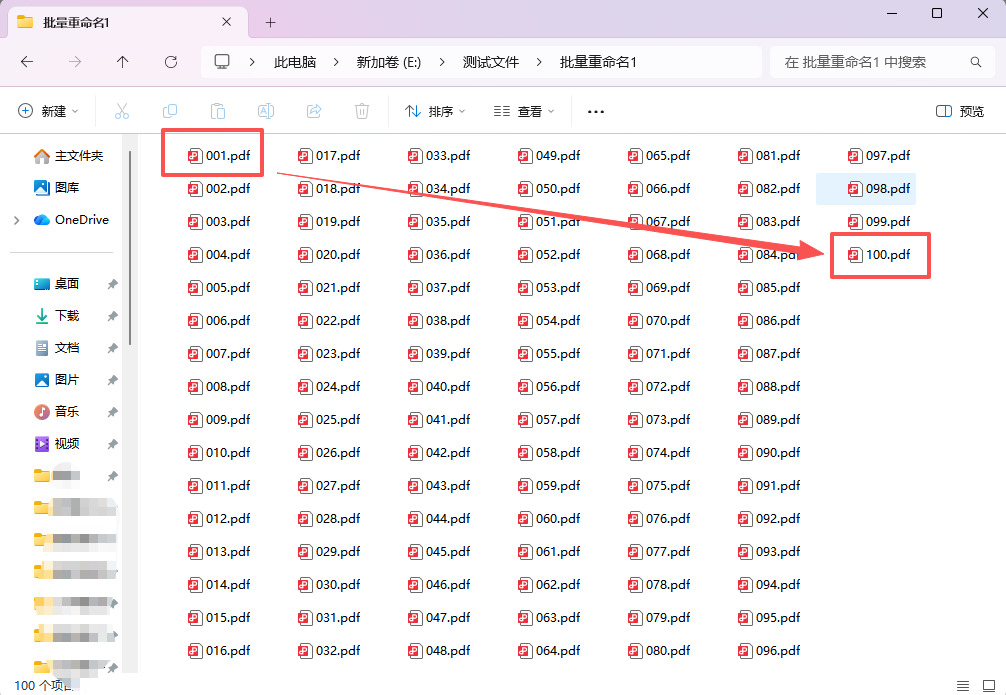Open the 排序 sort dropdown
This screenshot has width=1006, height=695.
[435, 111]
